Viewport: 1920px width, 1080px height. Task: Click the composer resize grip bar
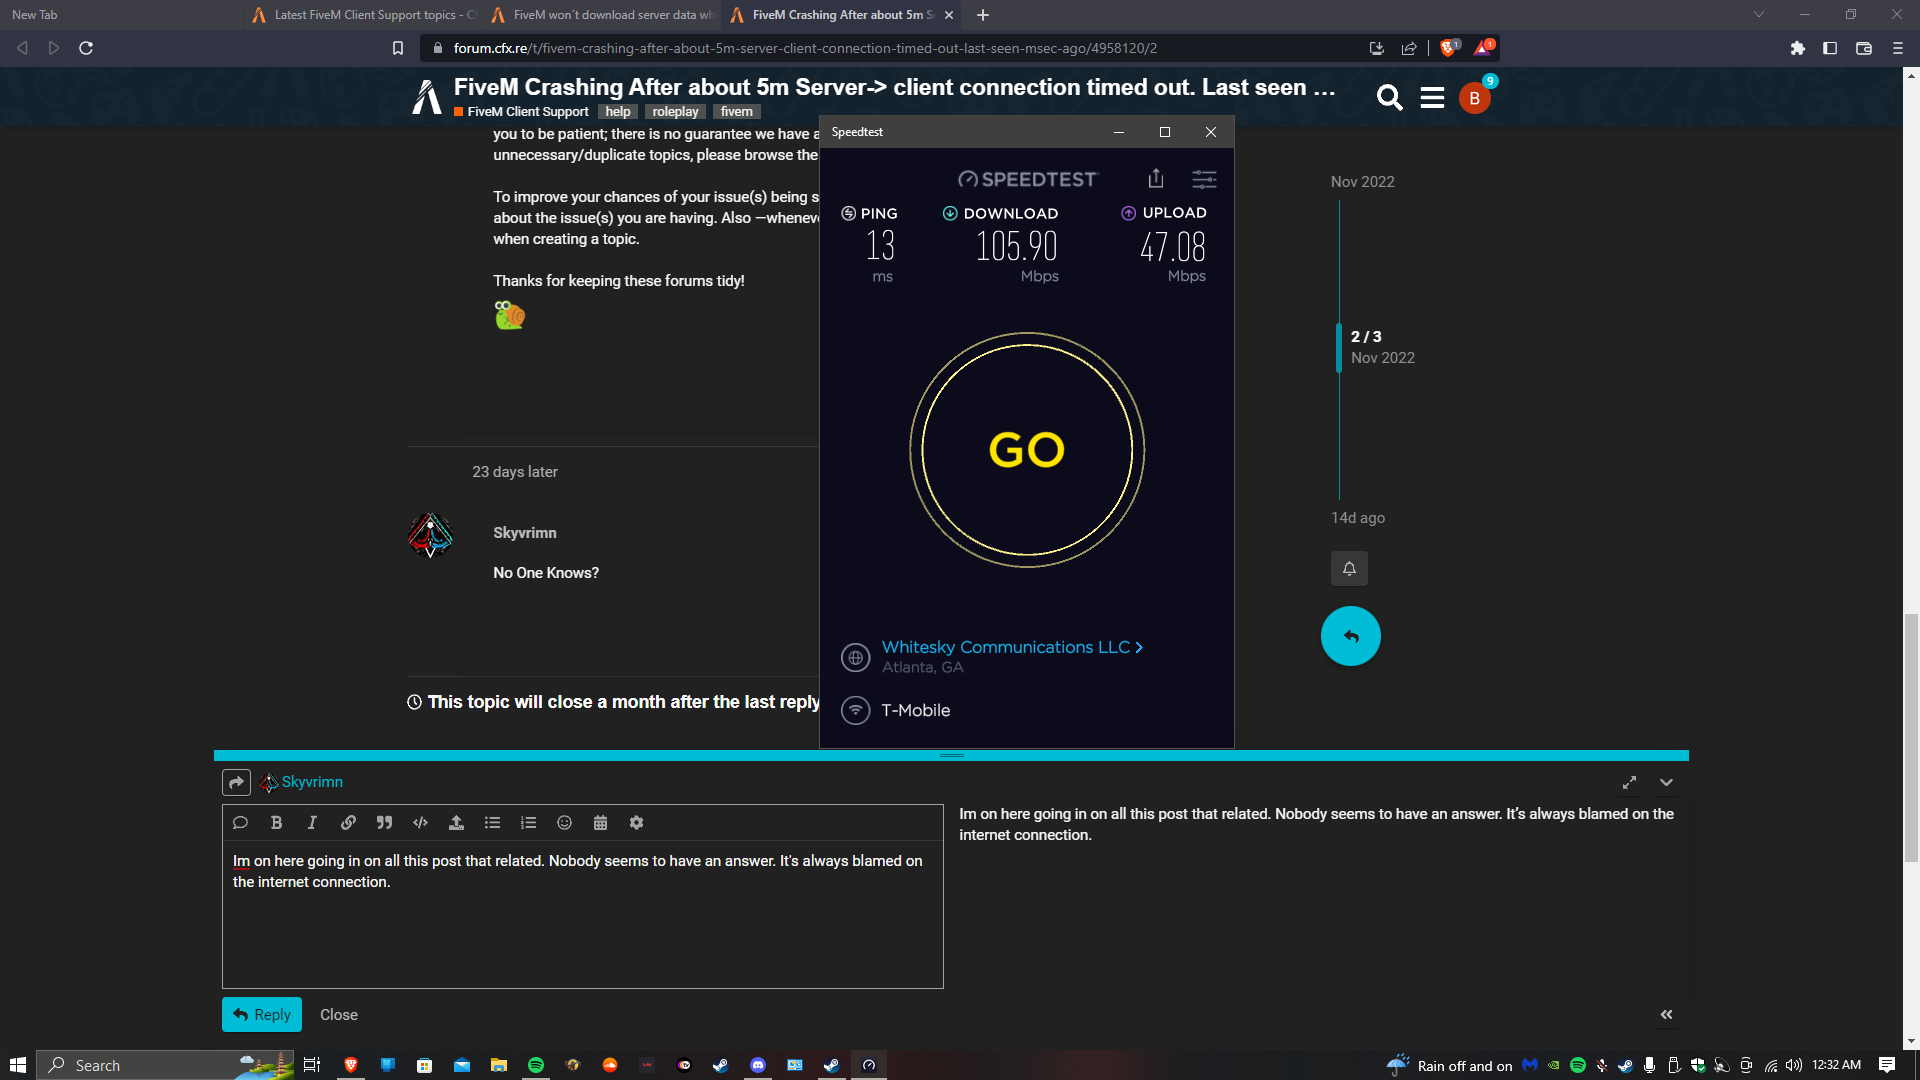pyautogui.click(x=951, y=756)
